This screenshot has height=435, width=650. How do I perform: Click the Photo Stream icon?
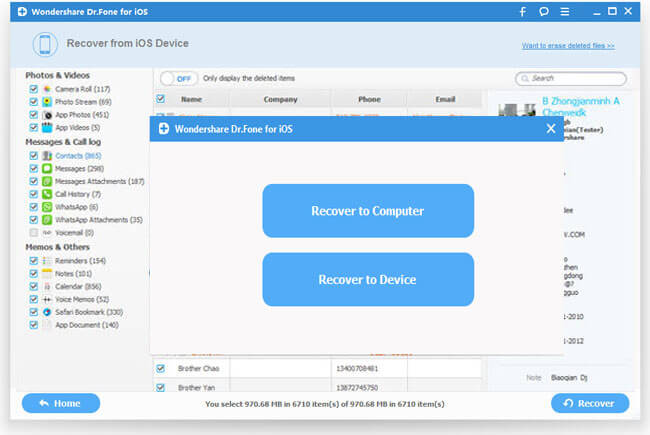(x=47, y=102)
